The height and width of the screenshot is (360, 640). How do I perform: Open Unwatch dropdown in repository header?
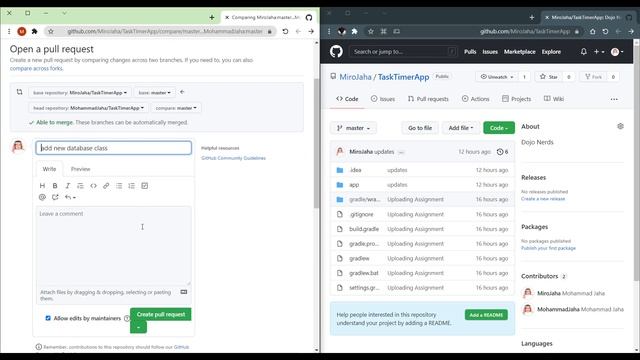click(x=497, y=77)
